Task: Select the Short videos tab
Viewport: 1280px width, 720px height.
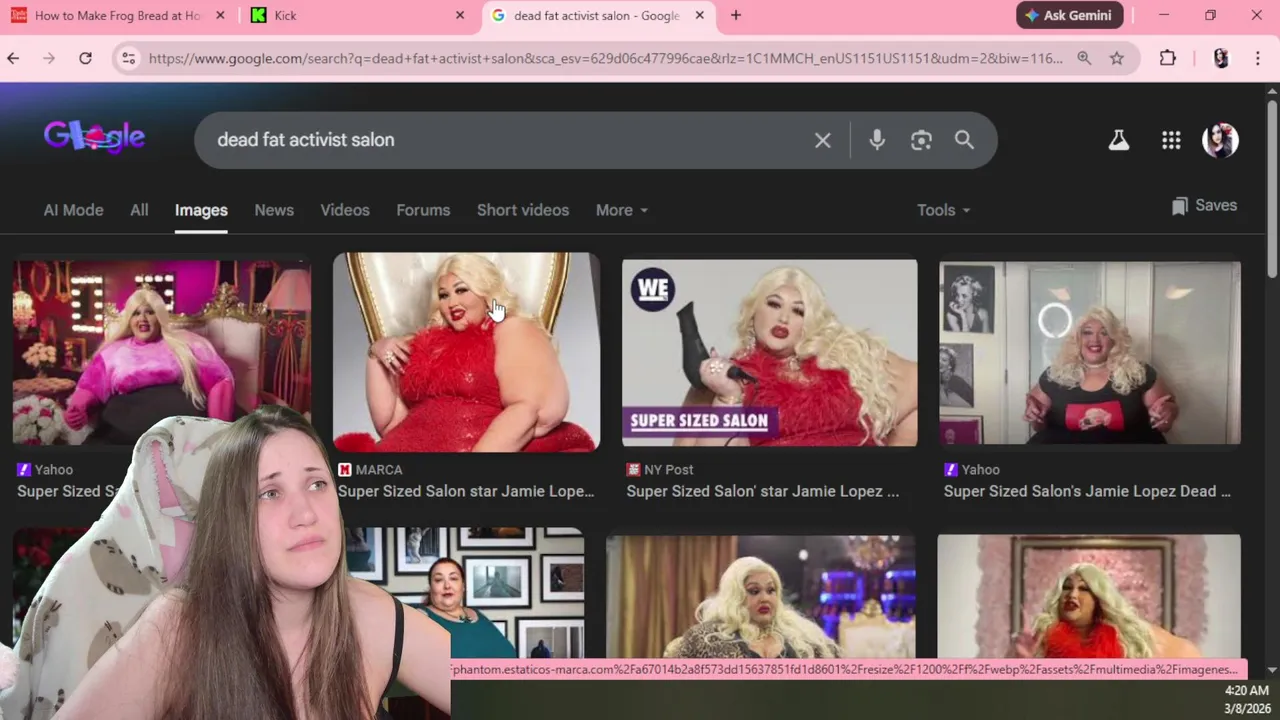Action: (x=523, y=210)
